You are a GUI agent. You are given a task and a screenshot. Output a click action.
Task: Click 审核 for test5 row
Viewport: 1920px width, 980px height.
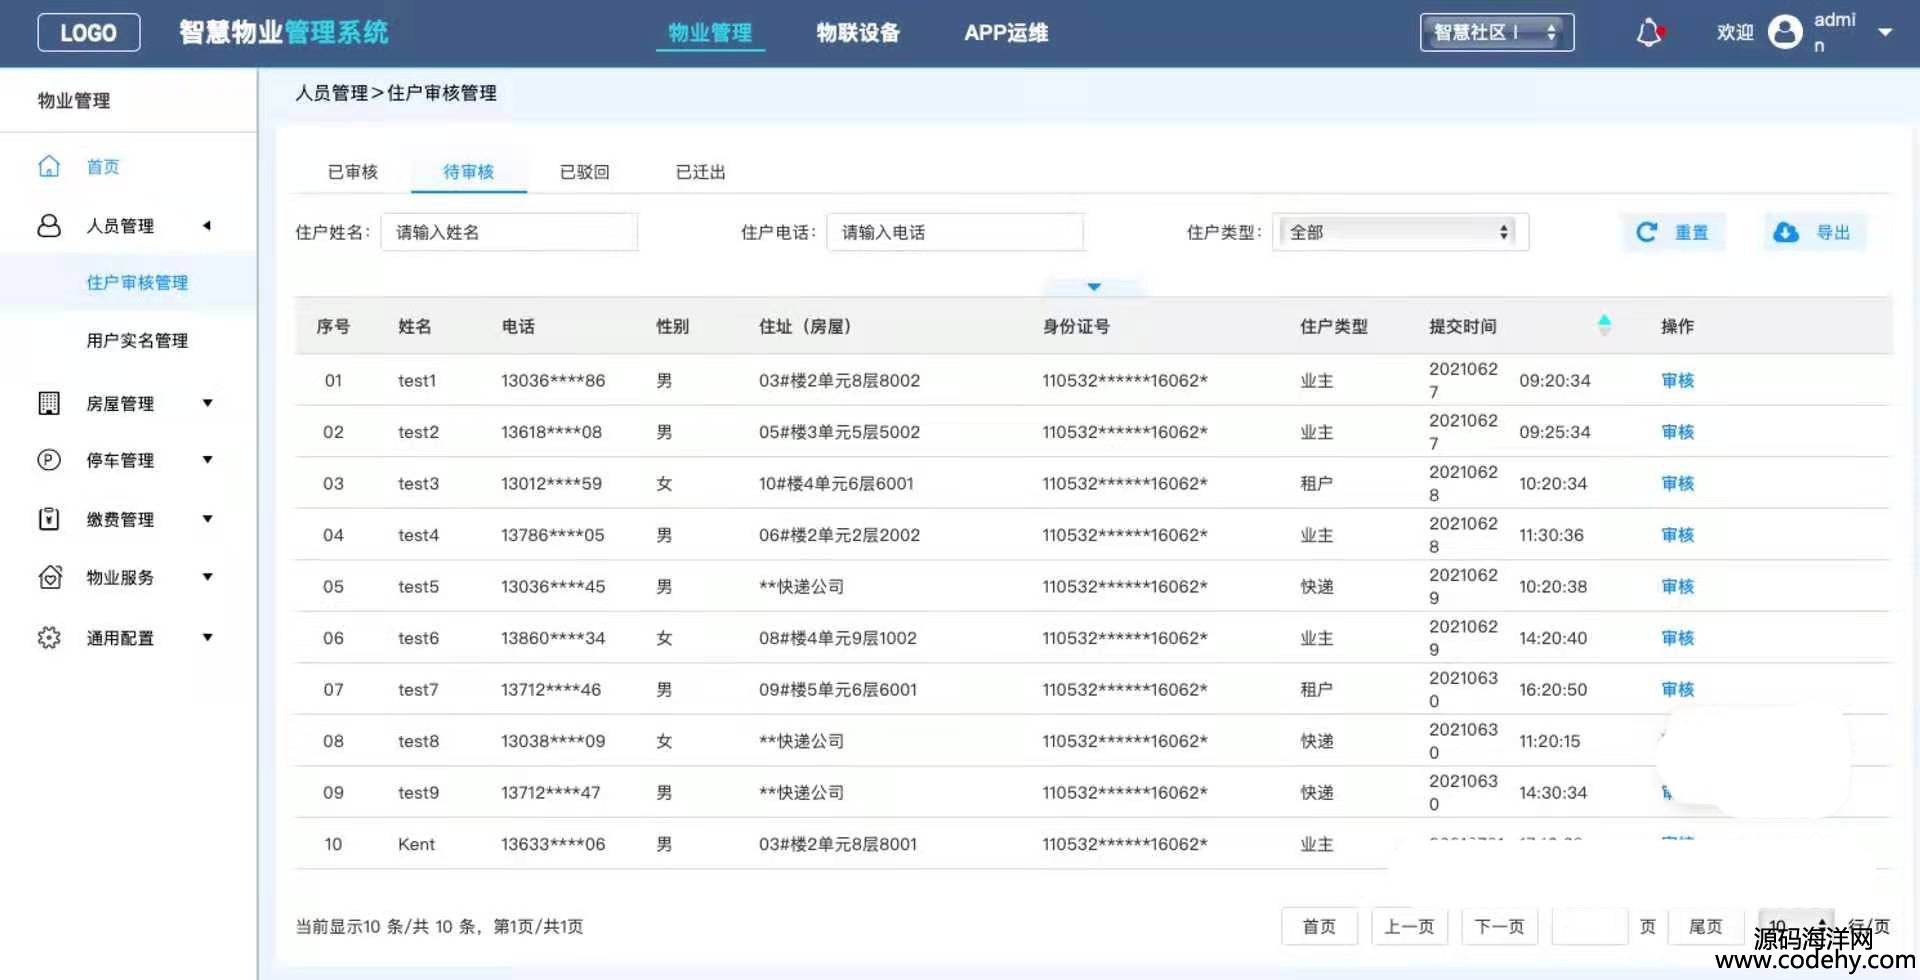point(1678,586)
